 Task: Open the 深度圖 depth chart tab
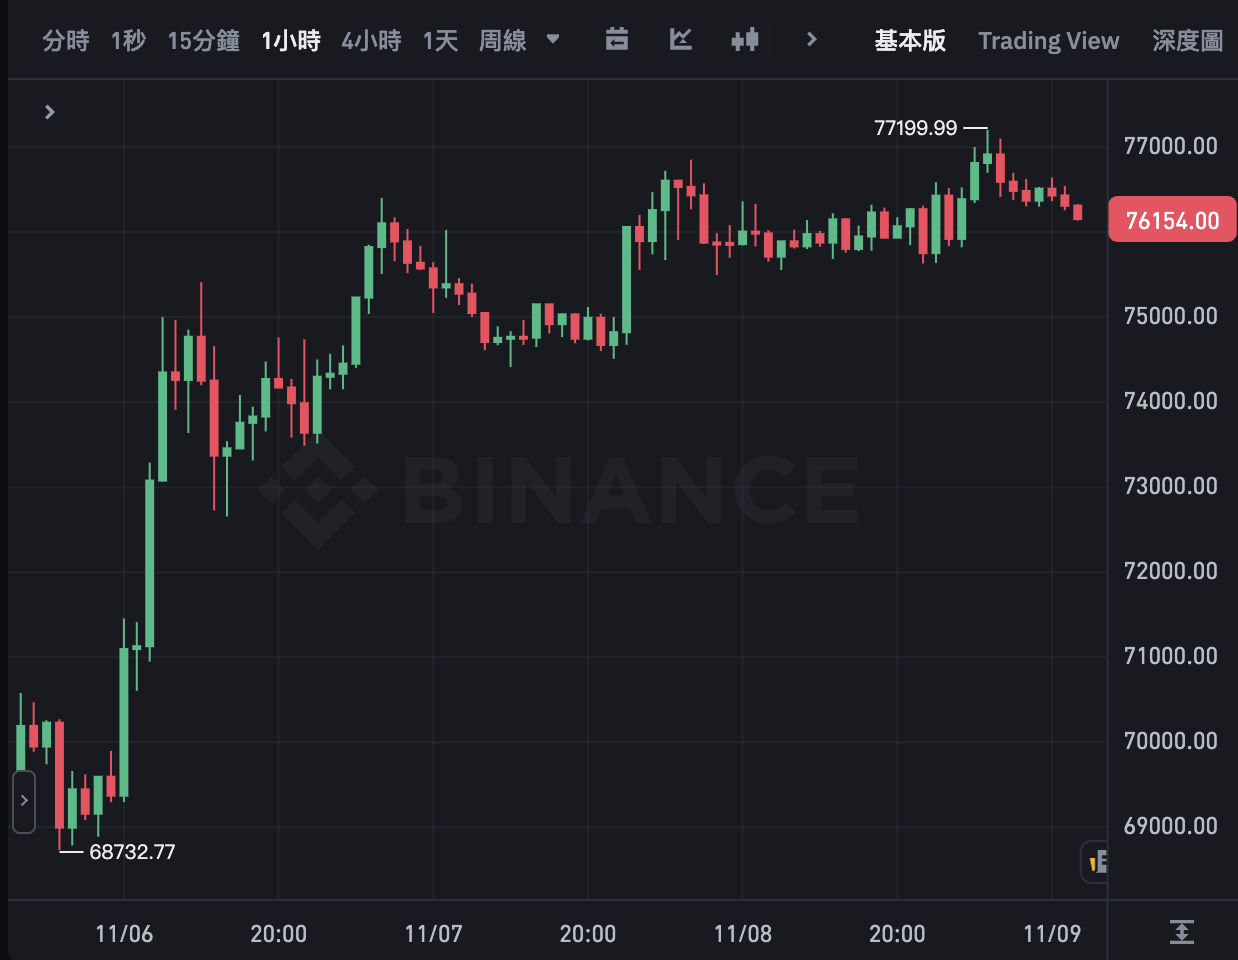click(1187, 41)
